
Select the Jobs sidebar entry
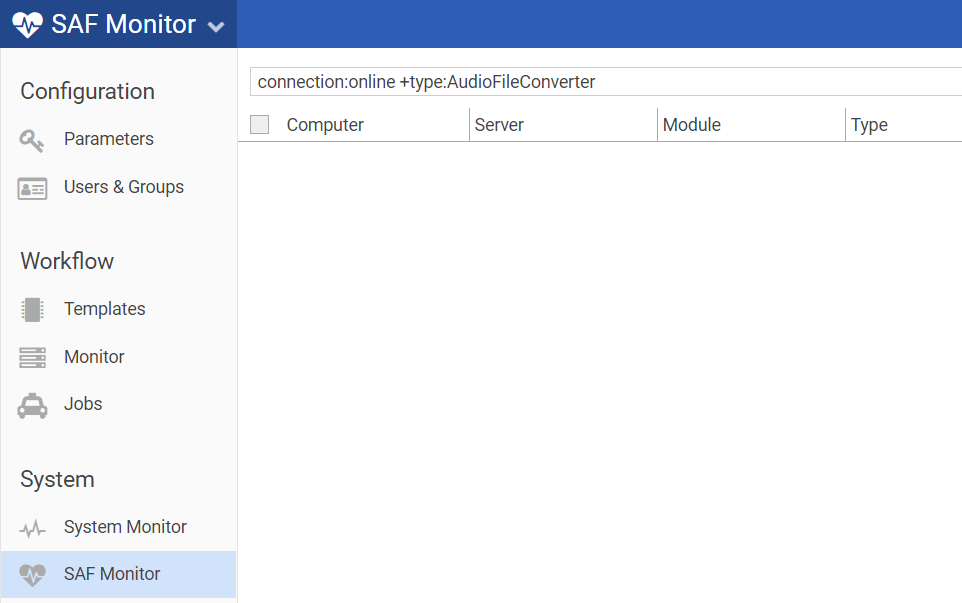[x=83, y=404]
